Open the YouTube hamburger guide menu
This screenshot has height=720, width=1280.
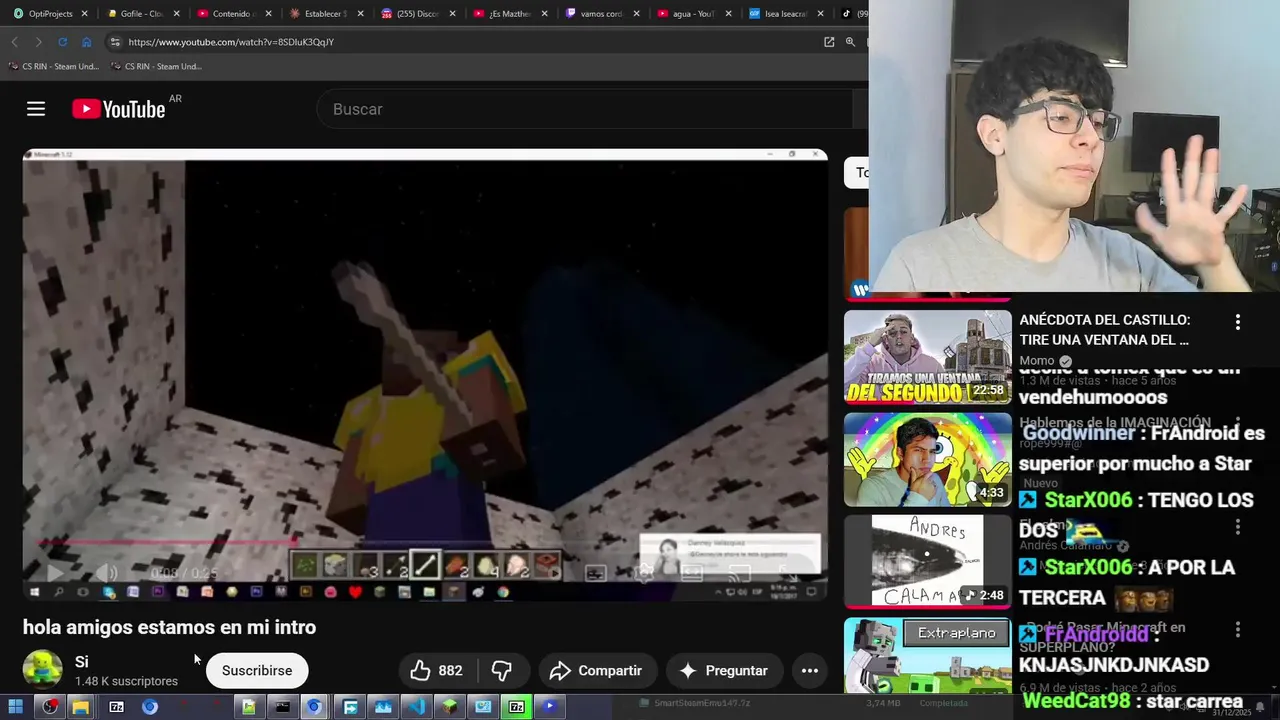pos(36,109)
